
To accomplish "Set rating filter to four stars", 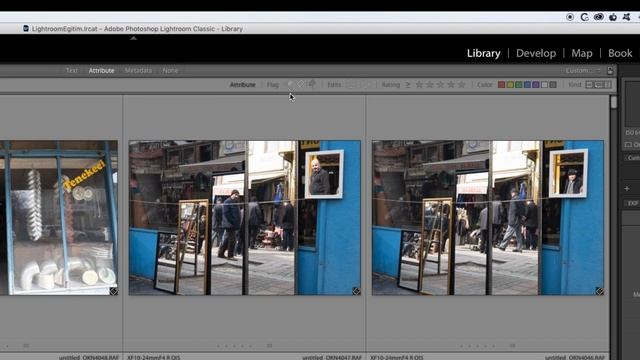I will [451, 84].
